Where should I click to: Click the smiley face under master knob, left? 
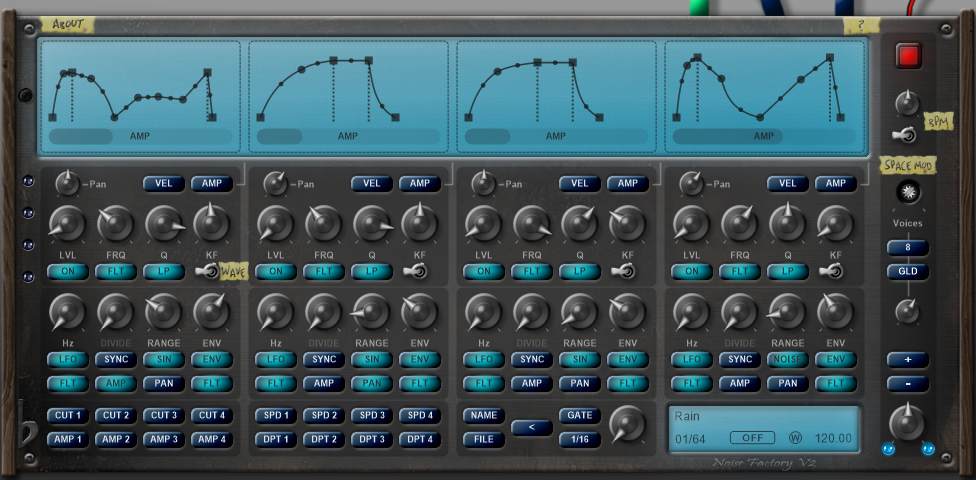point(886,449)
